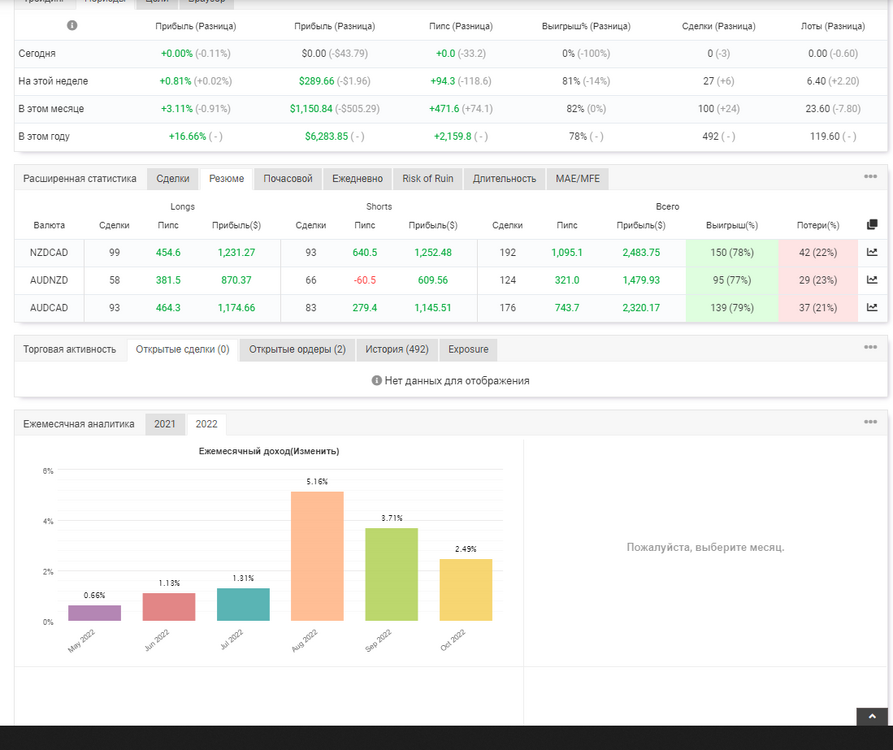Click the Пожалуйста, выберите месяц message
The width and height of the screenshot is (893, 750).
[706, 547]
